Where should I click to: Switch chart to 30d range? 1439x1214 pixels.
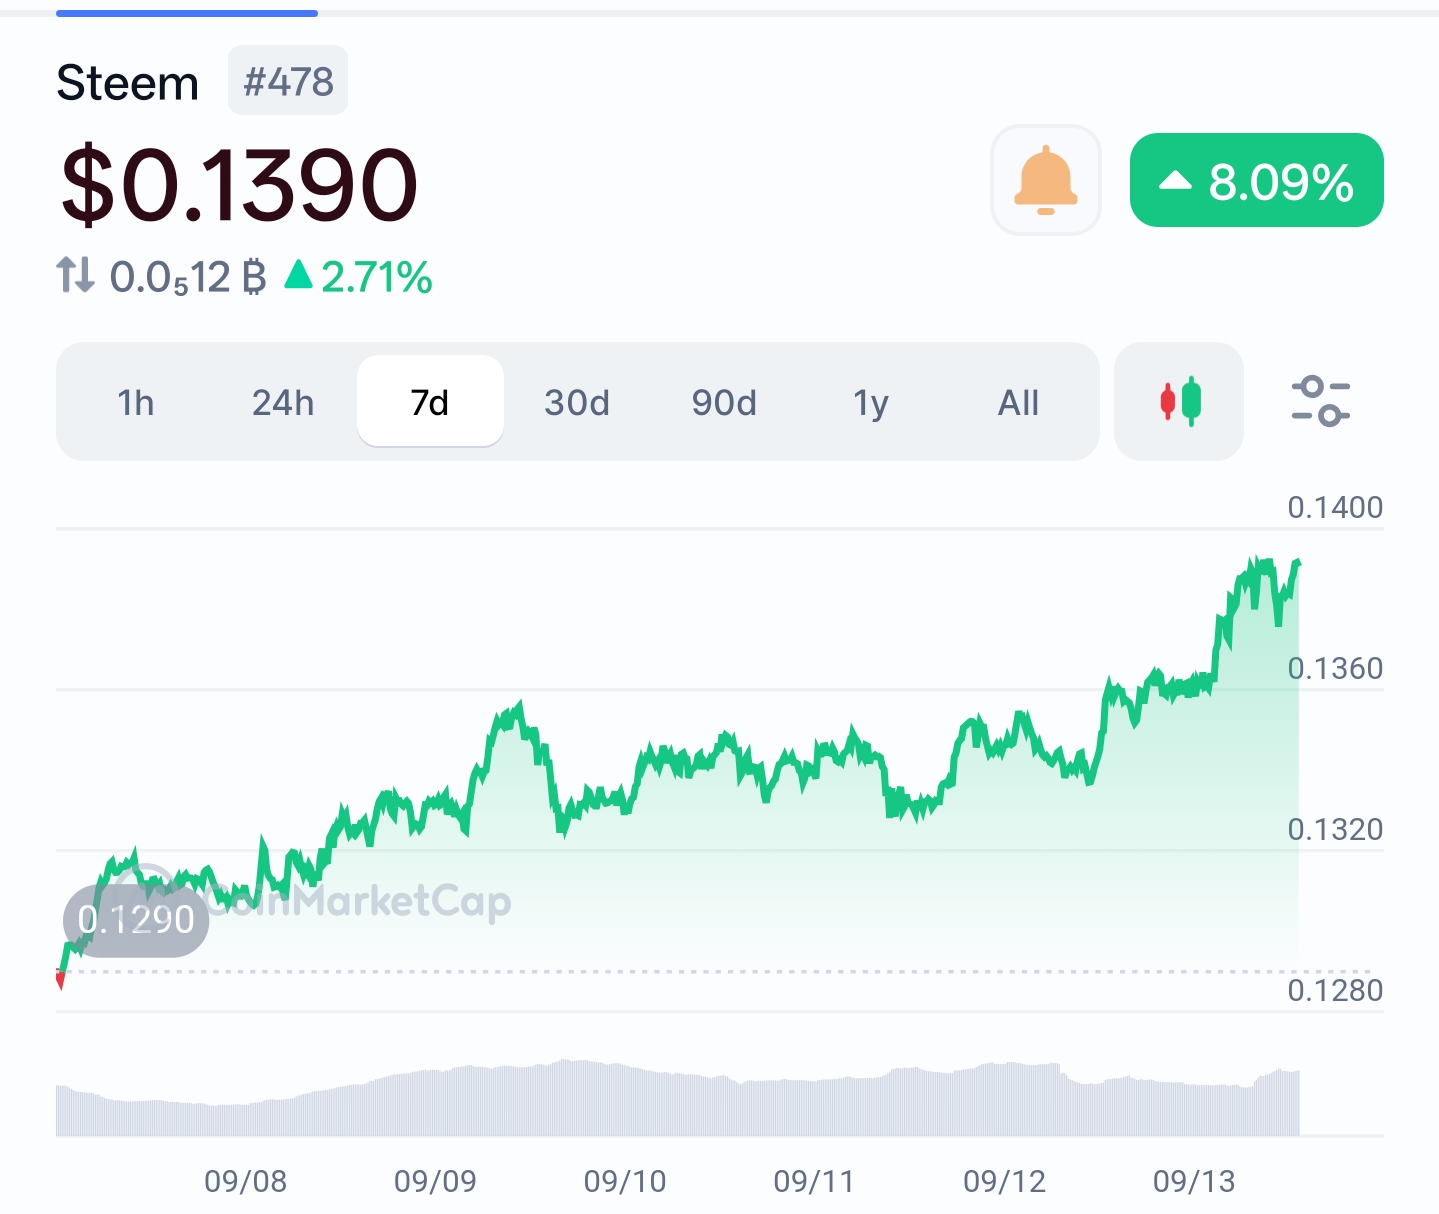pyautogui.click(x=577, y=402)
